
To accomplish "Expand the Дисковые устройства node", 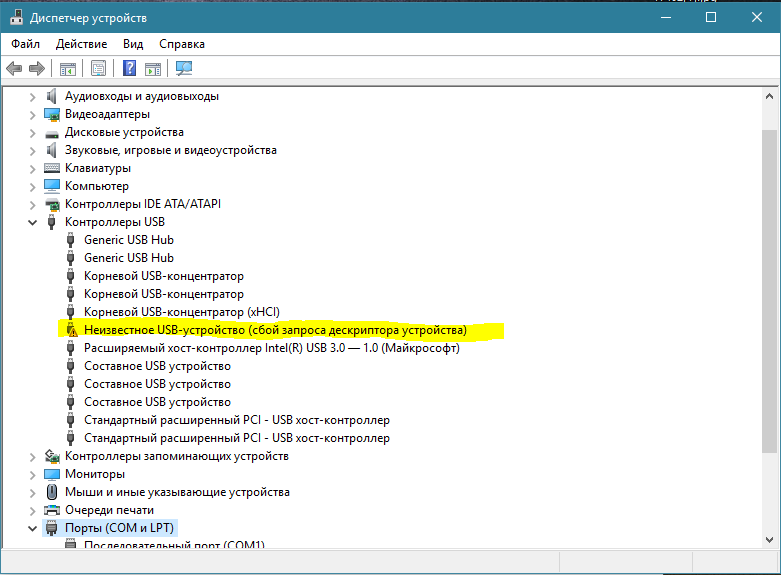I will (x=32, y=133).
